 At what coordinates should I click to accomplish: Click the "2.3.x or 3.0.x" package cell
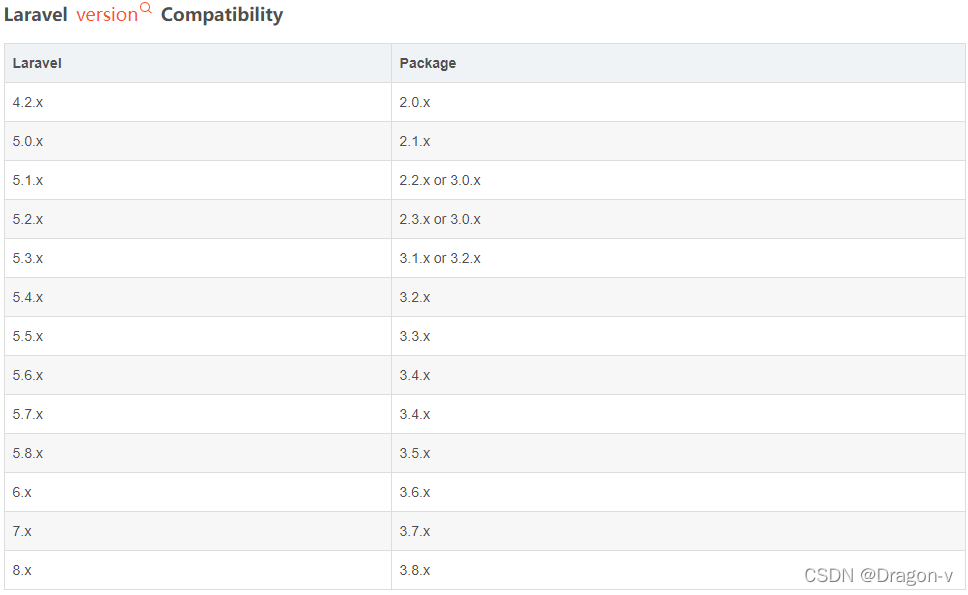pos(440,219)
